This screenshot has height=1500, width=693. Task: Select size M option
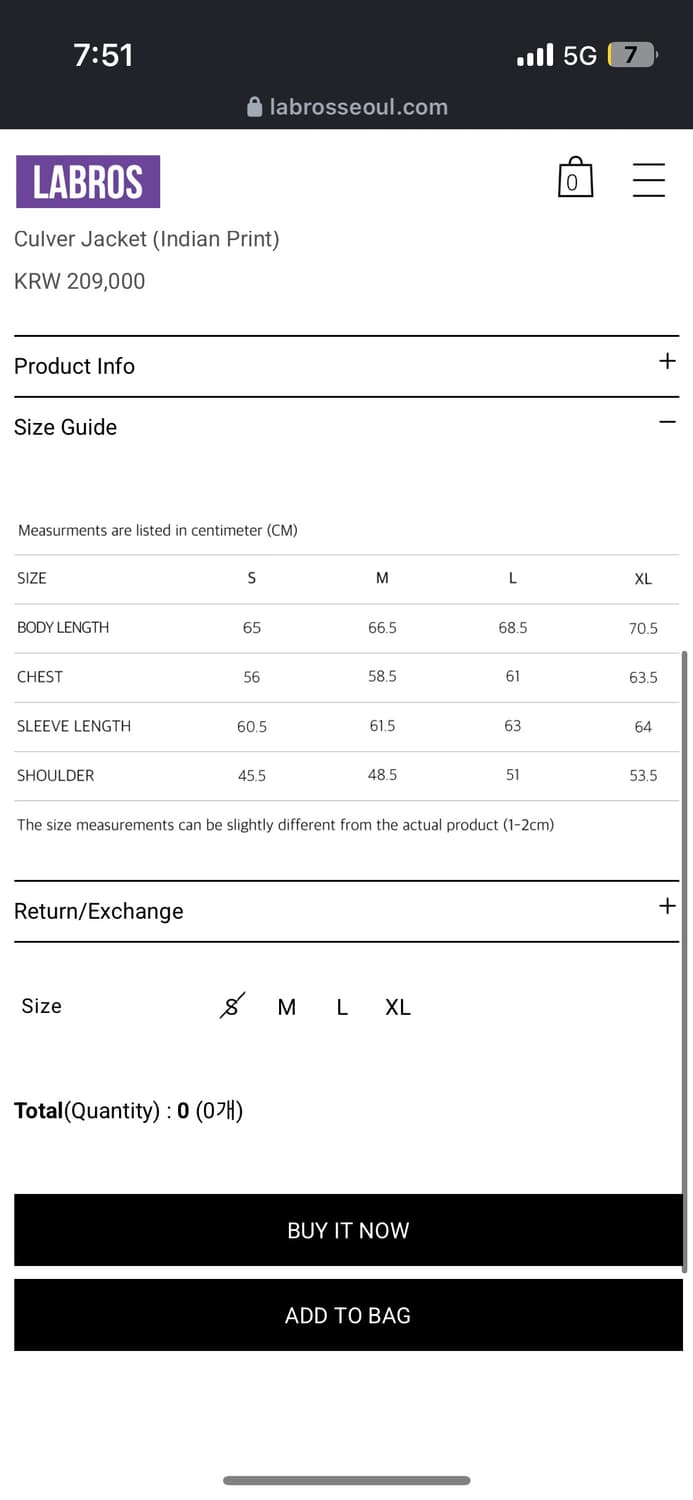pyautogui.click(x=287, y=1007)
